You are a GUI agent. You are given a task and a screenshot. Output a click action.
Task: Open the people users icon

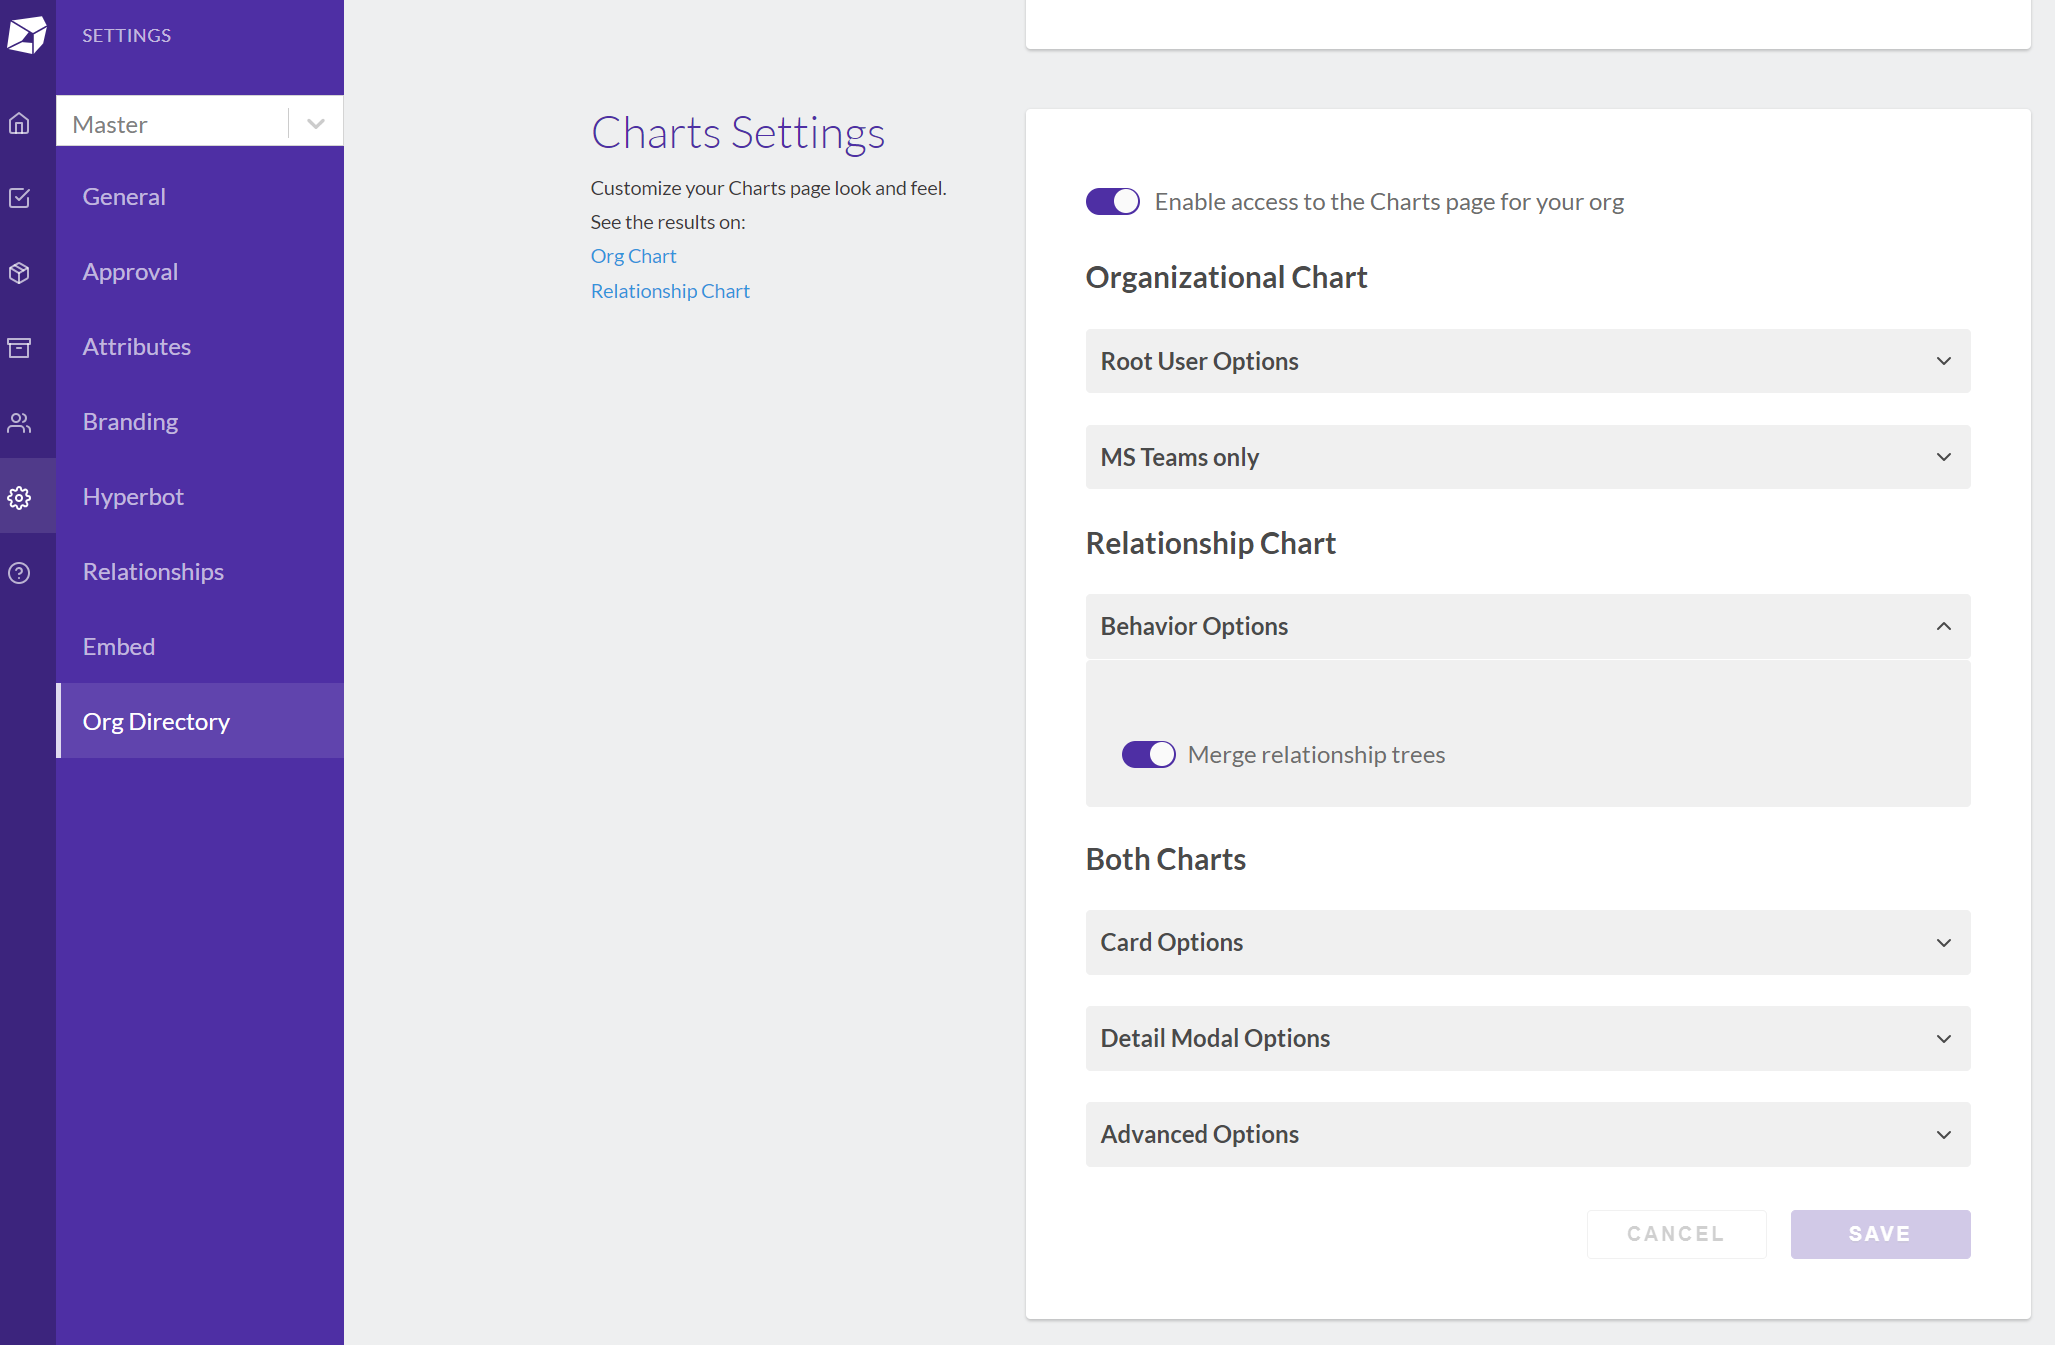pyautogui.click(x=19, y=423)
